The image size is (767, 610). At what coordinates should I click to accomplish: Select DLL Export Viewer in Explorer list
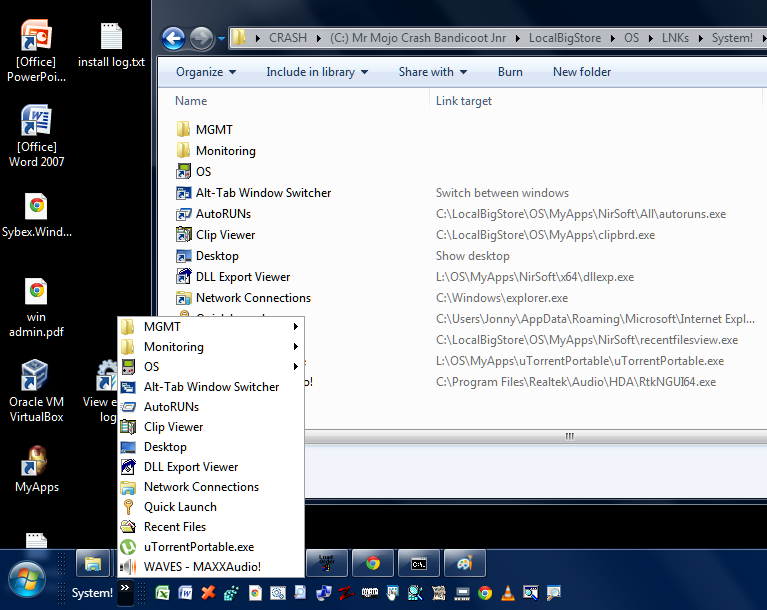(233, 277)
